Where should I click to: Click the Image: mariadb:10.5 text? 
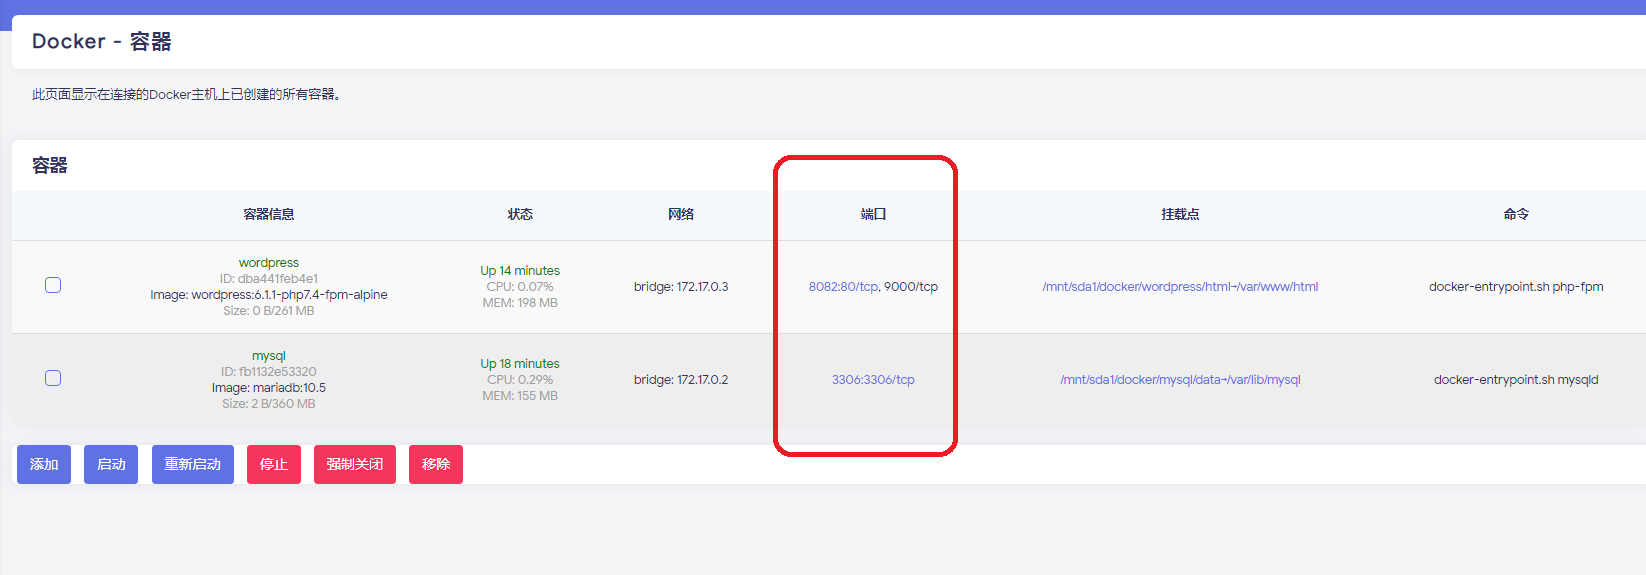tap(269, 388)
